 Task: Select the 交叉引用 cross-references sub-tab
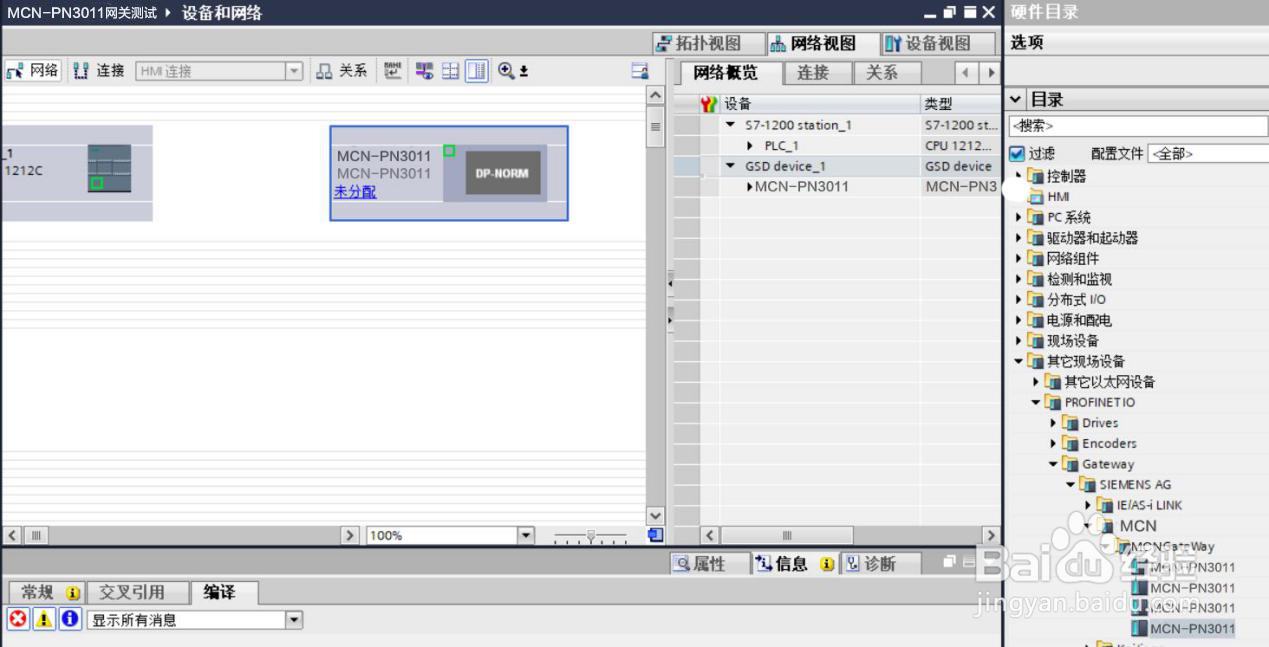pos(138,593)
